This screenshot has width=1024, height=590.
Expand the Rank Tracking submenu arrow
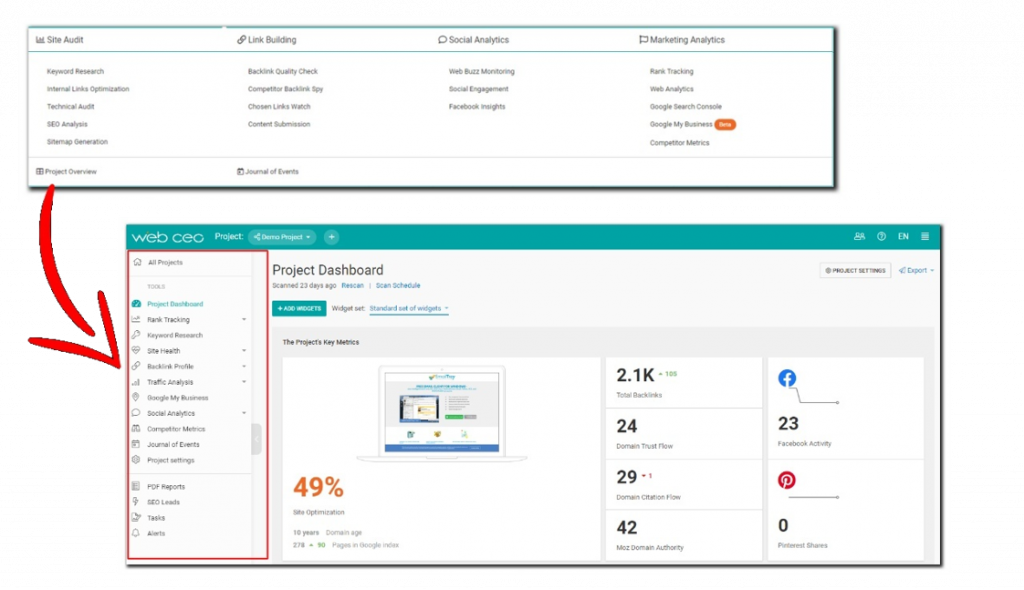pyautogui.click(x=244, y=320)
